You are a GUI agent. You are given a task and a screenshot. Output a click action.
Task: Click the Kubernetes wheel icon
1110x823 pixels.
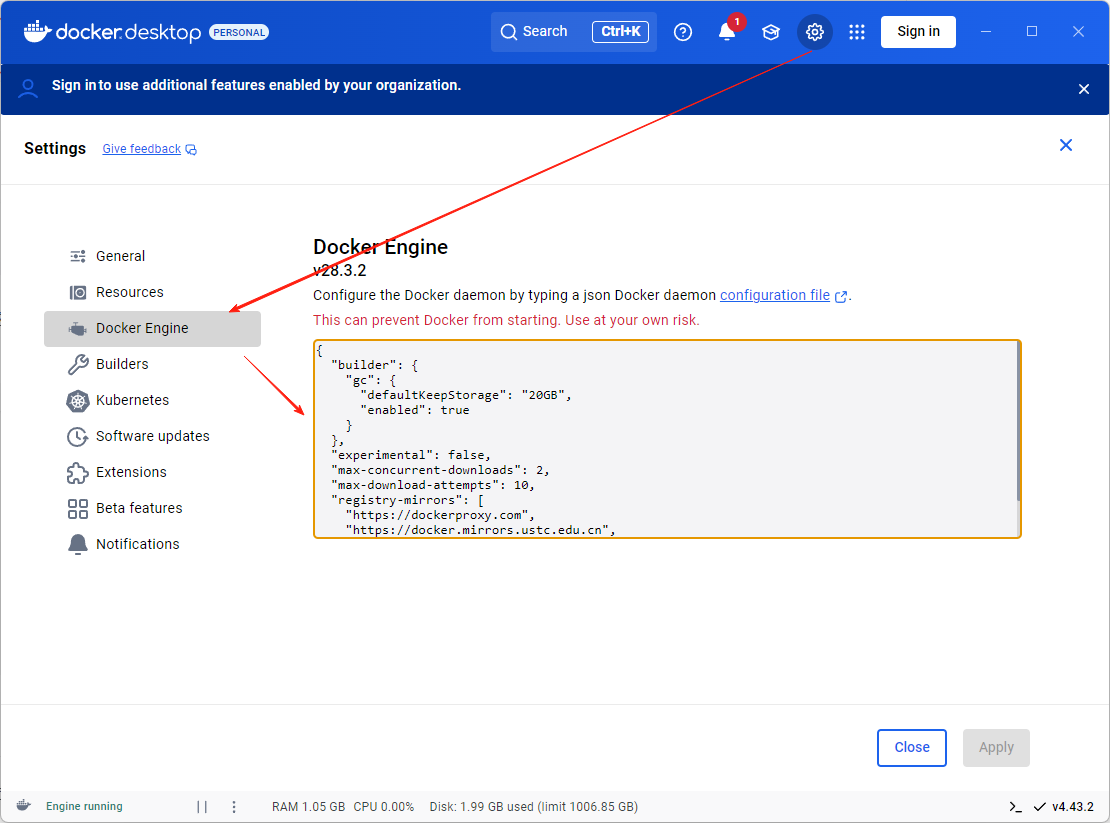(x=78, y=401)
